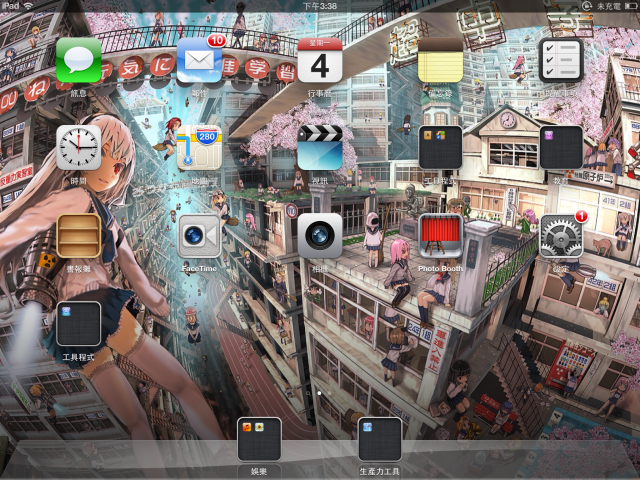This screenshot has width=640, height=480.
Task: Tap the Wi-Fi status indicator
Action: [28, 5]
